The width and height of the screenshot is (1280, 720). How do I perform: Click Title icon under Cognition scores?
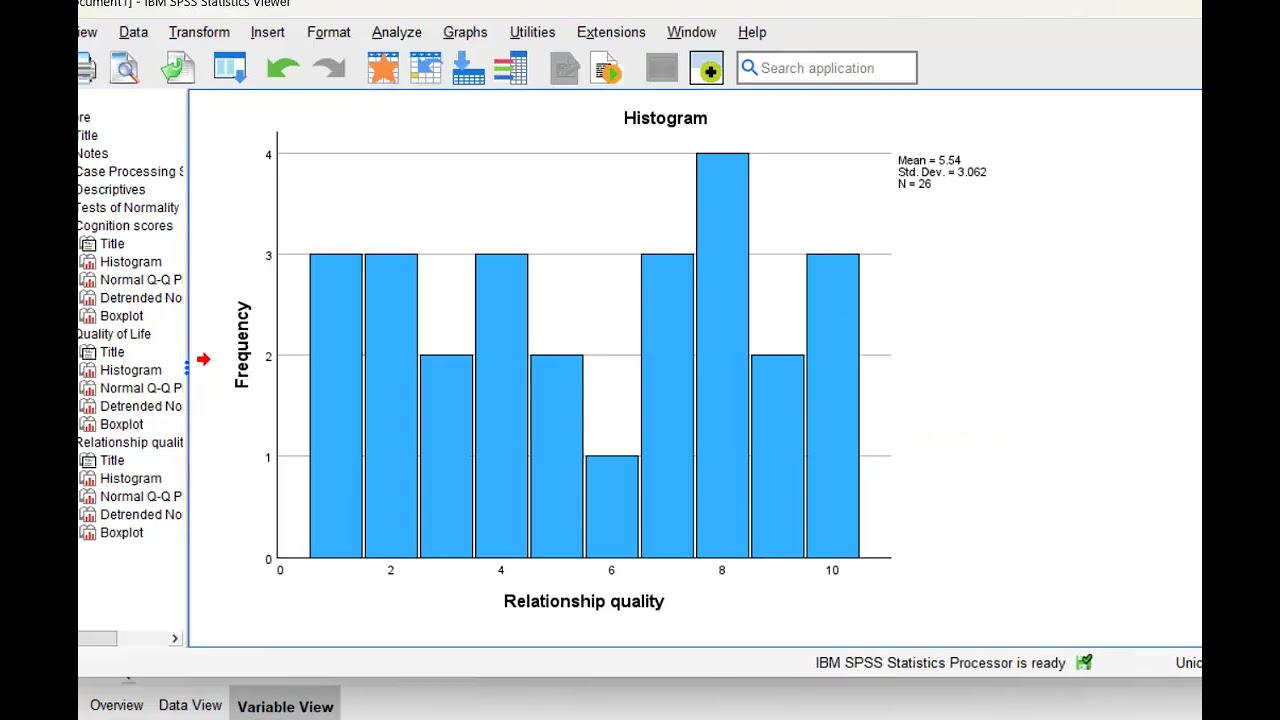click(88, 244)
